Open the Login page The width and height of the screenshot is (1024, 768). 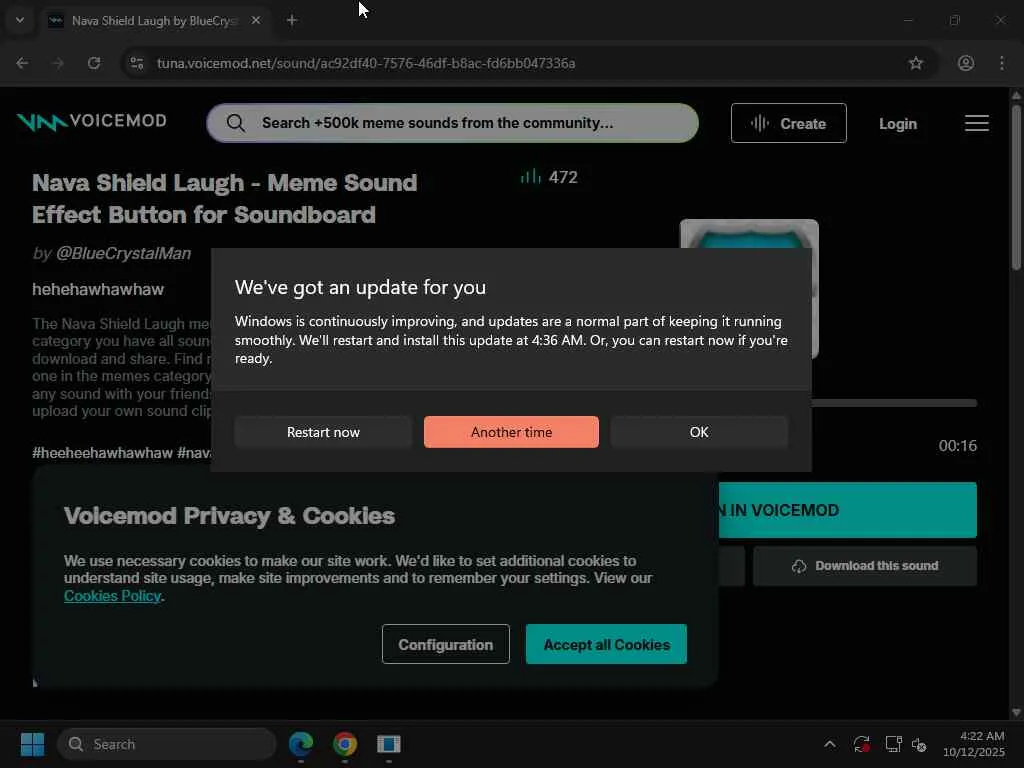click(x=897, y=123)
